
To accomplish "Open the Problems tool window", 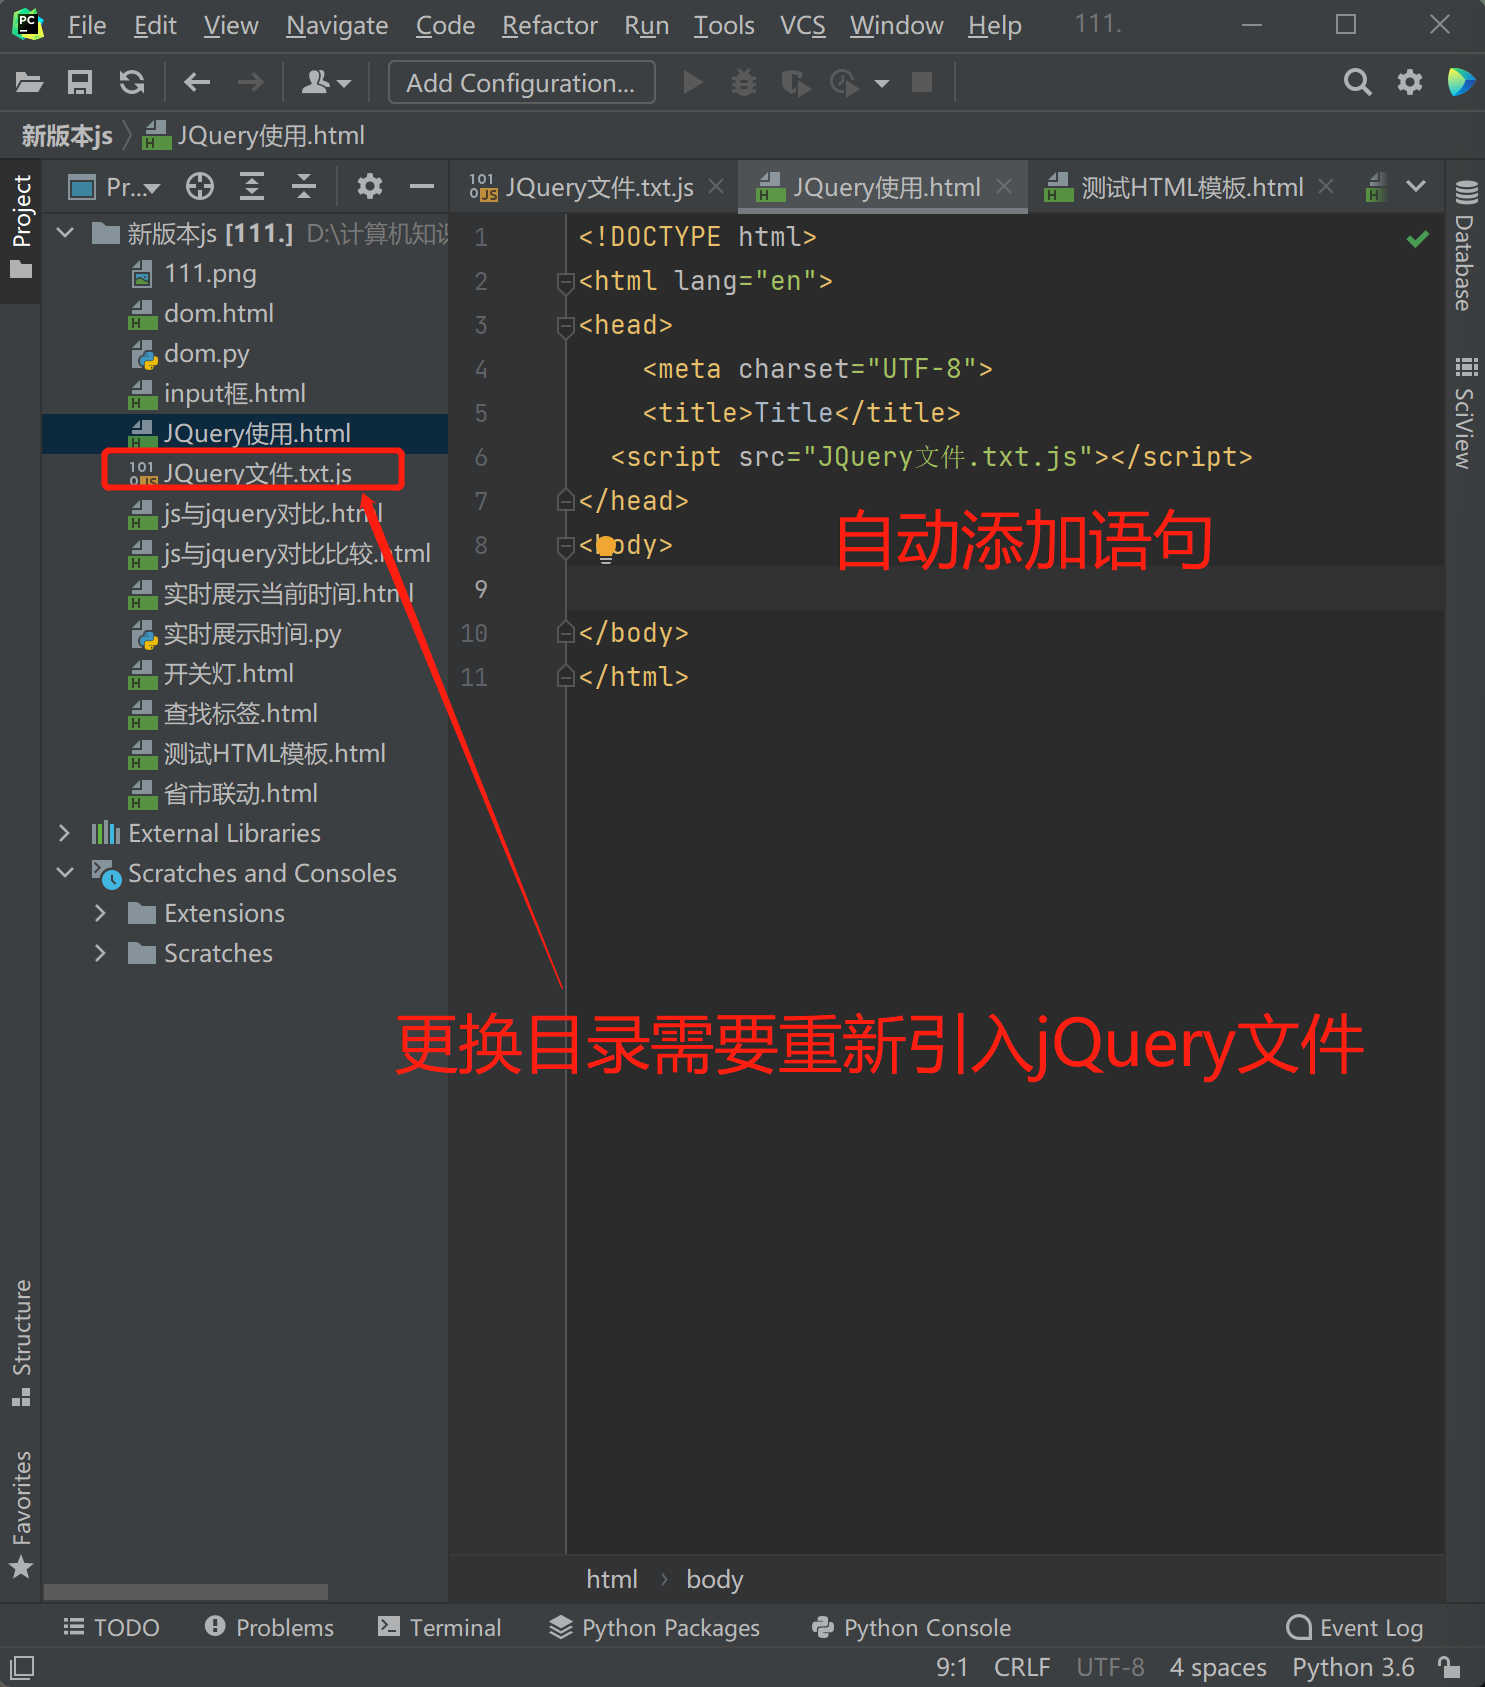I will 269,1627.
